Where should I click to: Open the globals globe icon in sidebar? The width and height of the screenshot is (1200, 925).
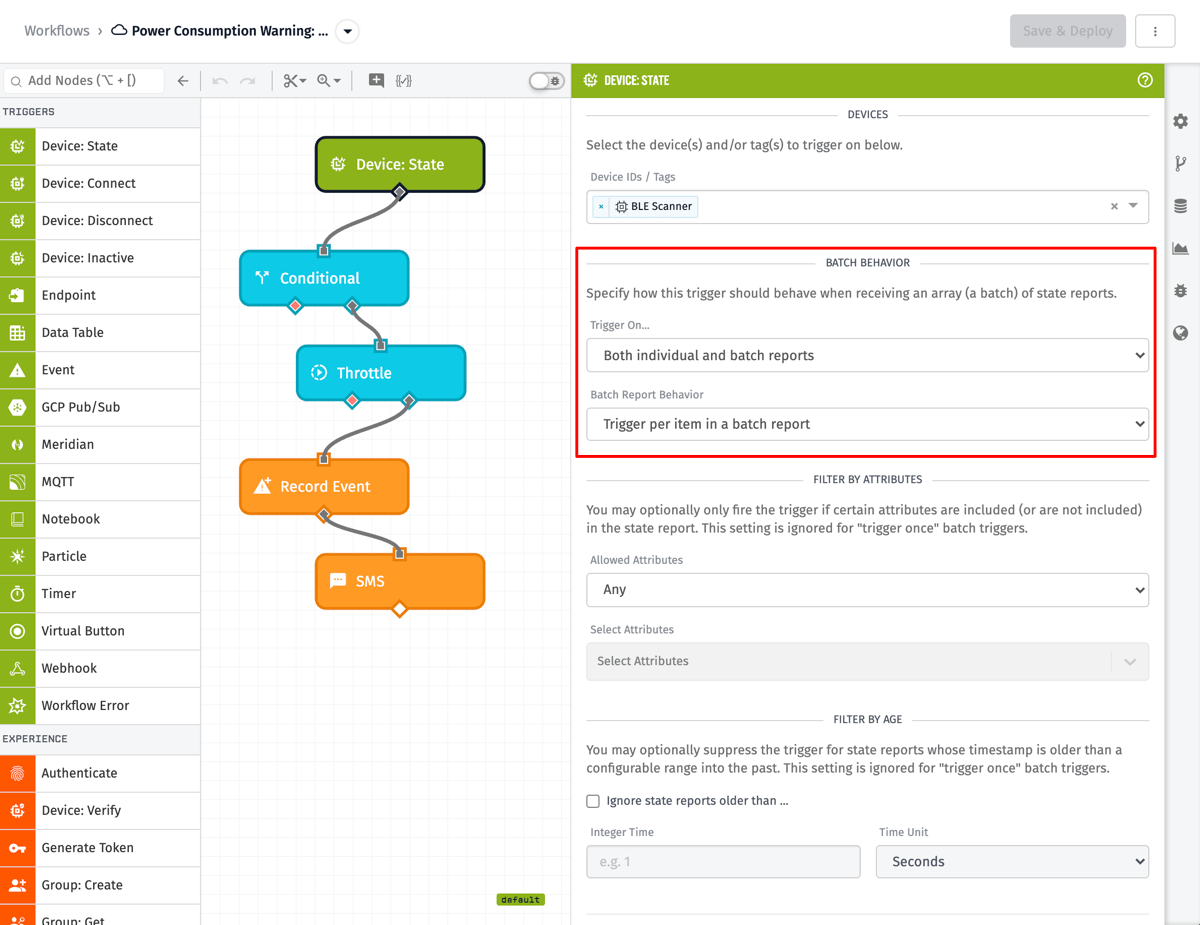pos(1181,333)
